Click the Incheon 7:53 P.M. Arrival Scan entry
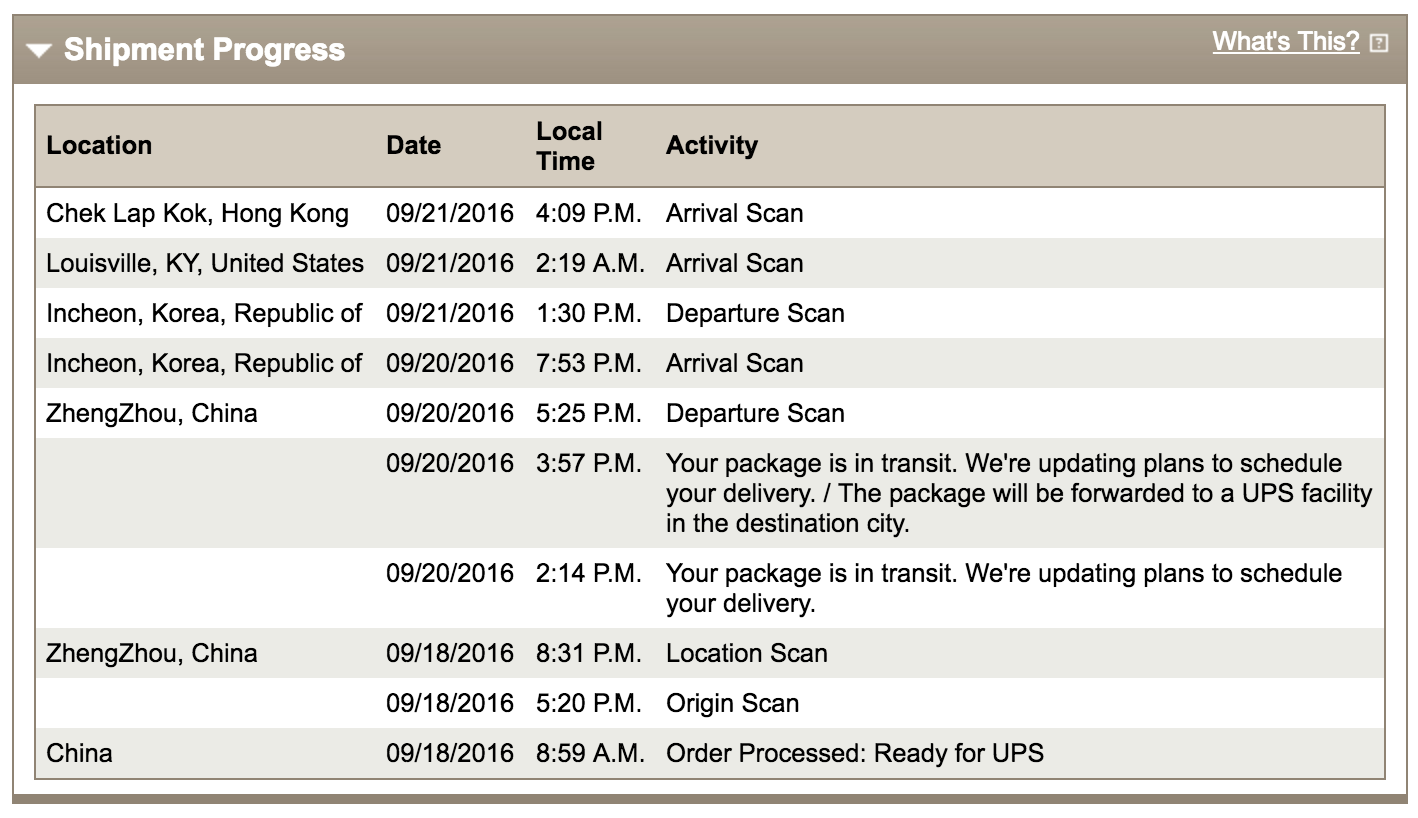Screen dimensions: 1418x818 click(x=710, y=363)
